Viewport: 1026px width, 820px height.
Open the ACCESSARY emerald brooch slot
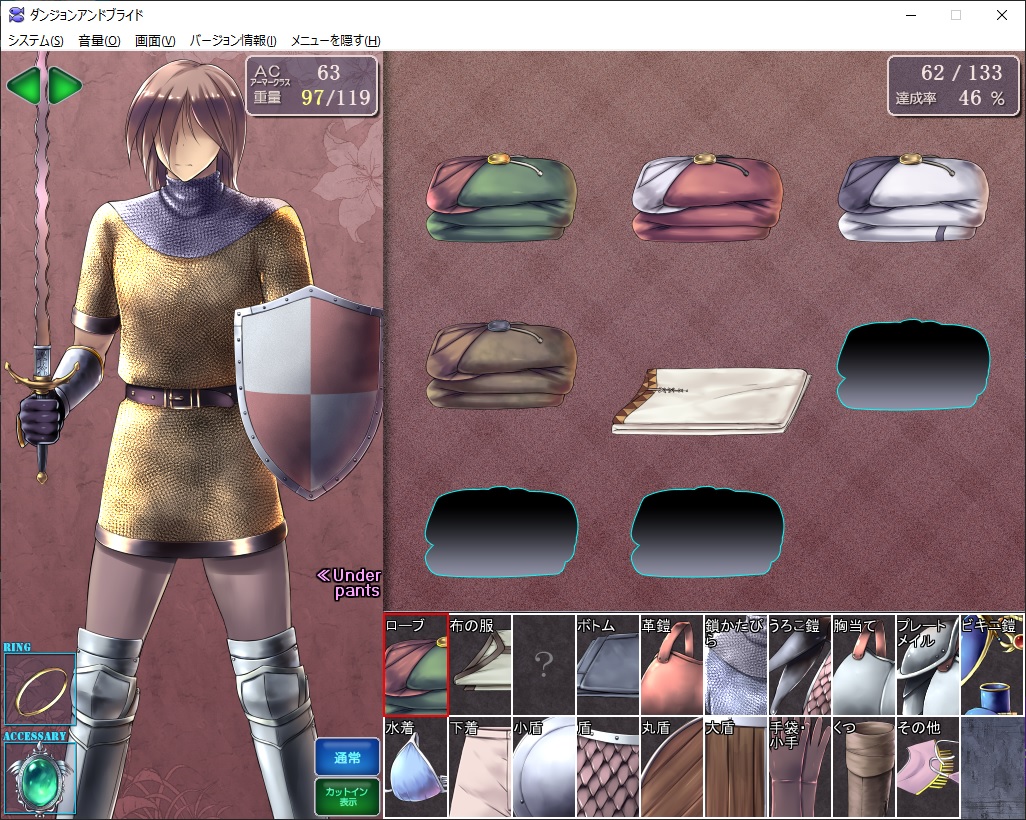(41, 778)
